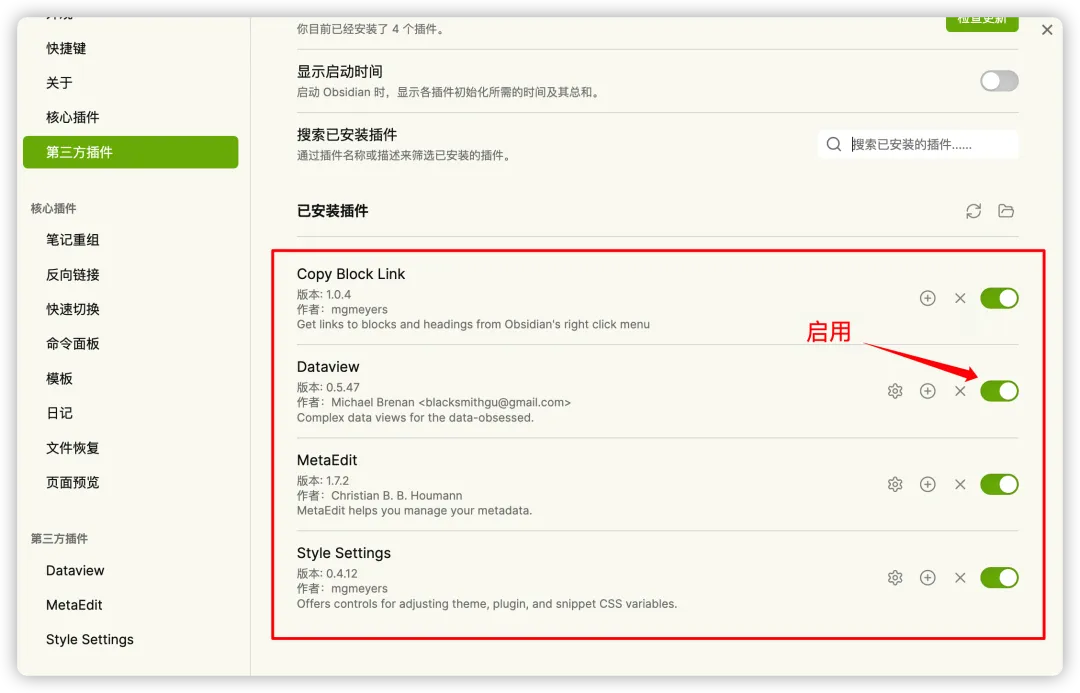
Task: Uninstall Dataview with X icon
Action: coord(960,391)
